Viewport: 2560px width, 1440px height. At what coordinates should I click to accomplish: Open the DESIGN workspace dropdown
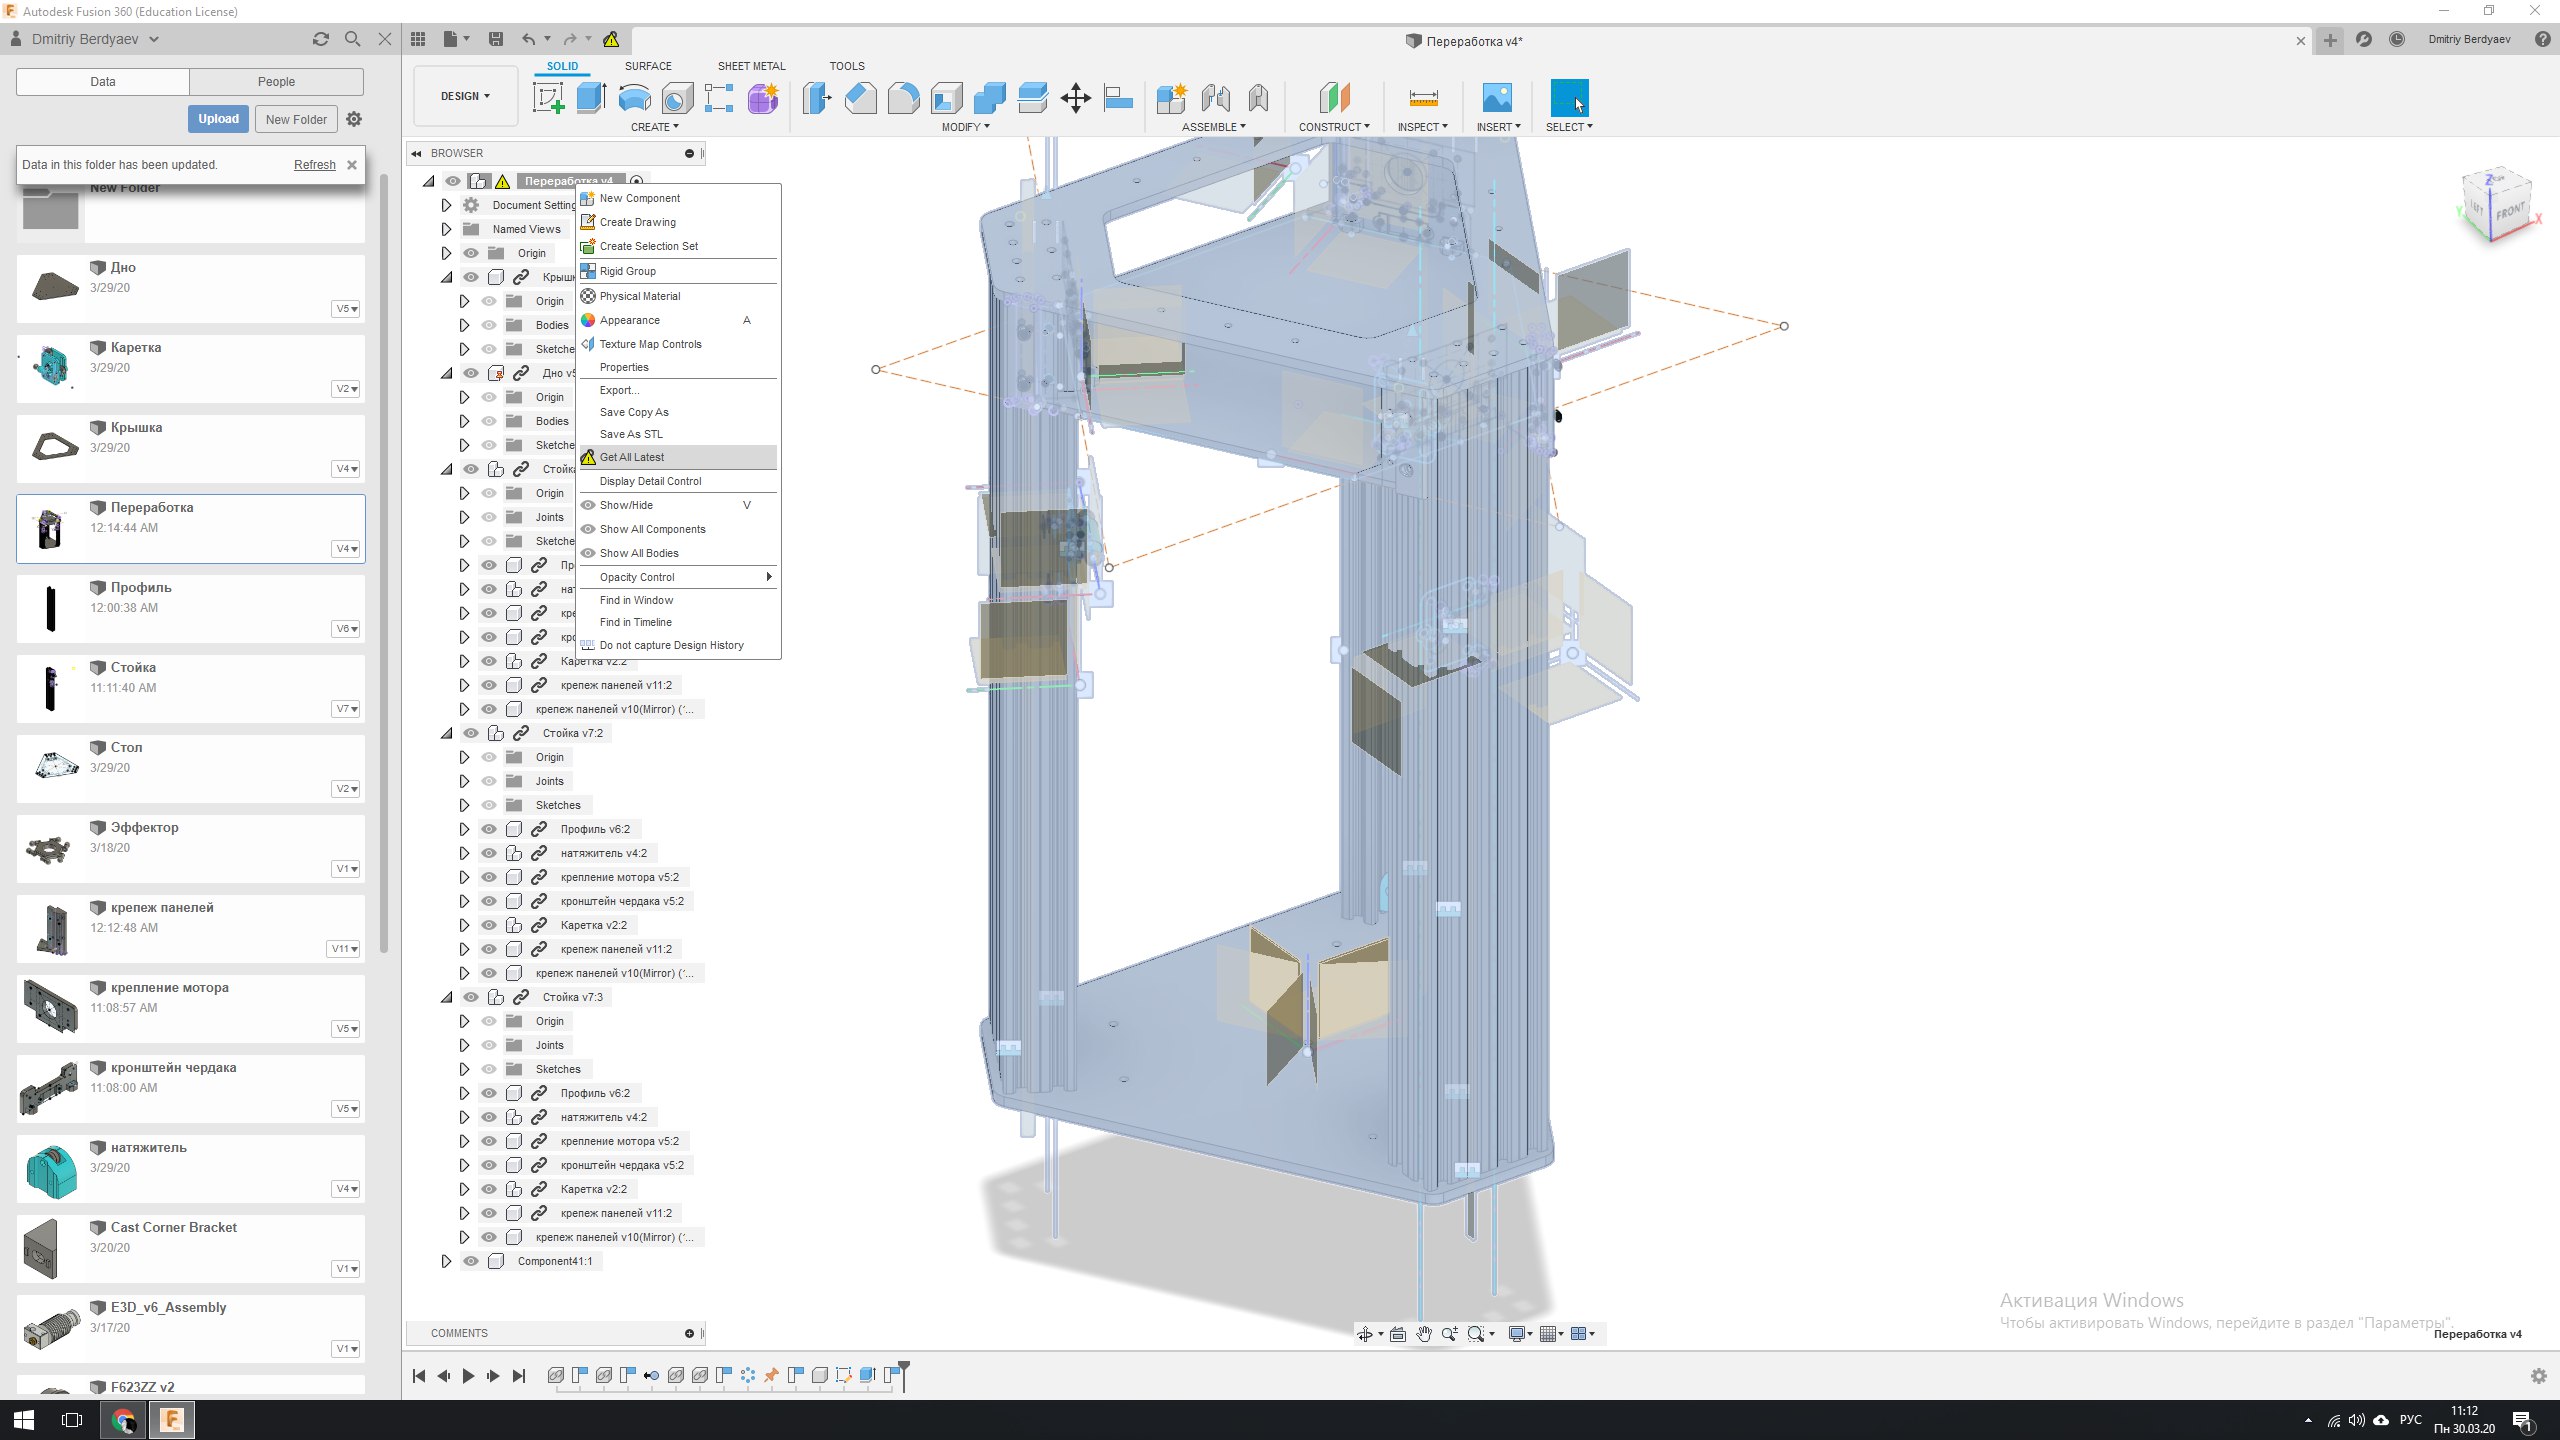click(x=465, y=96)
